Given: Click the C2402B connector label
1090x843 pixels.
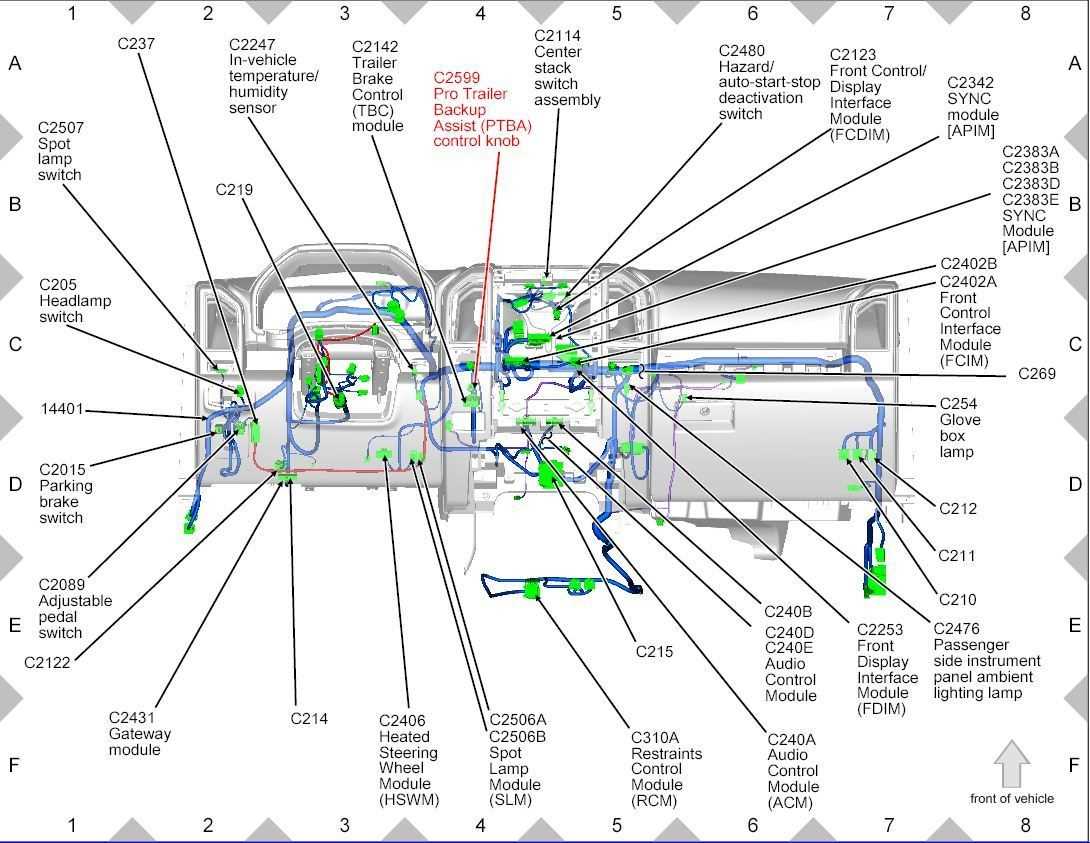Looking at the screenshot, I should point(968,264).
